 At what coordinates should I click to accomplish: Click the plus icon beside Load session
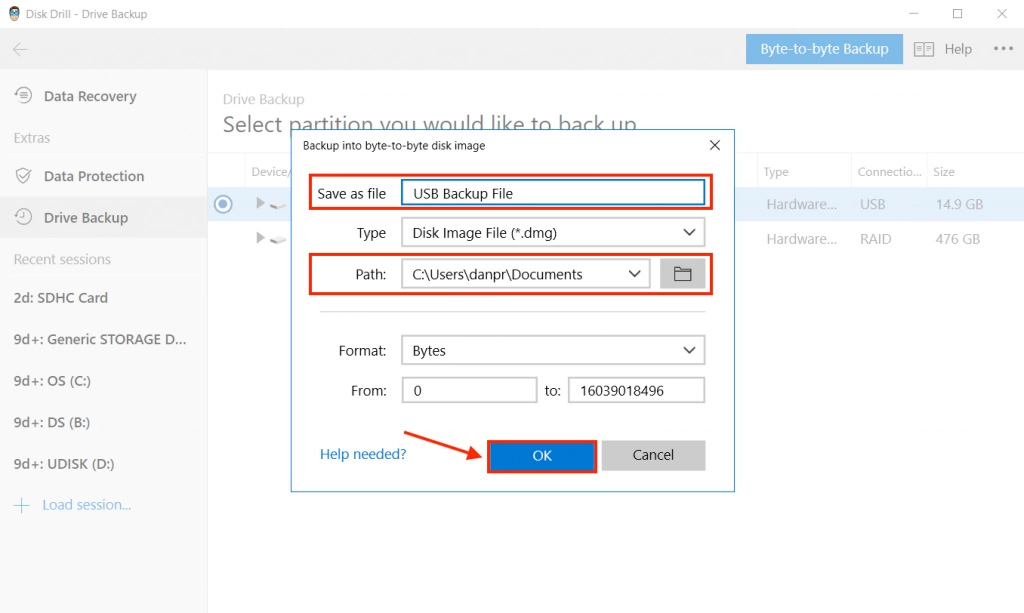[22, 505]
